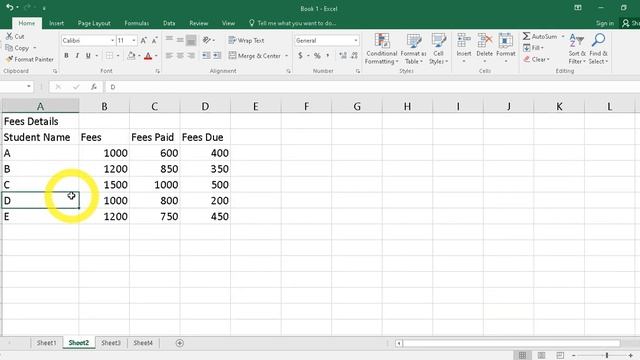
Task: Set top vertical alignment
Action: click(x=169, y=40)
